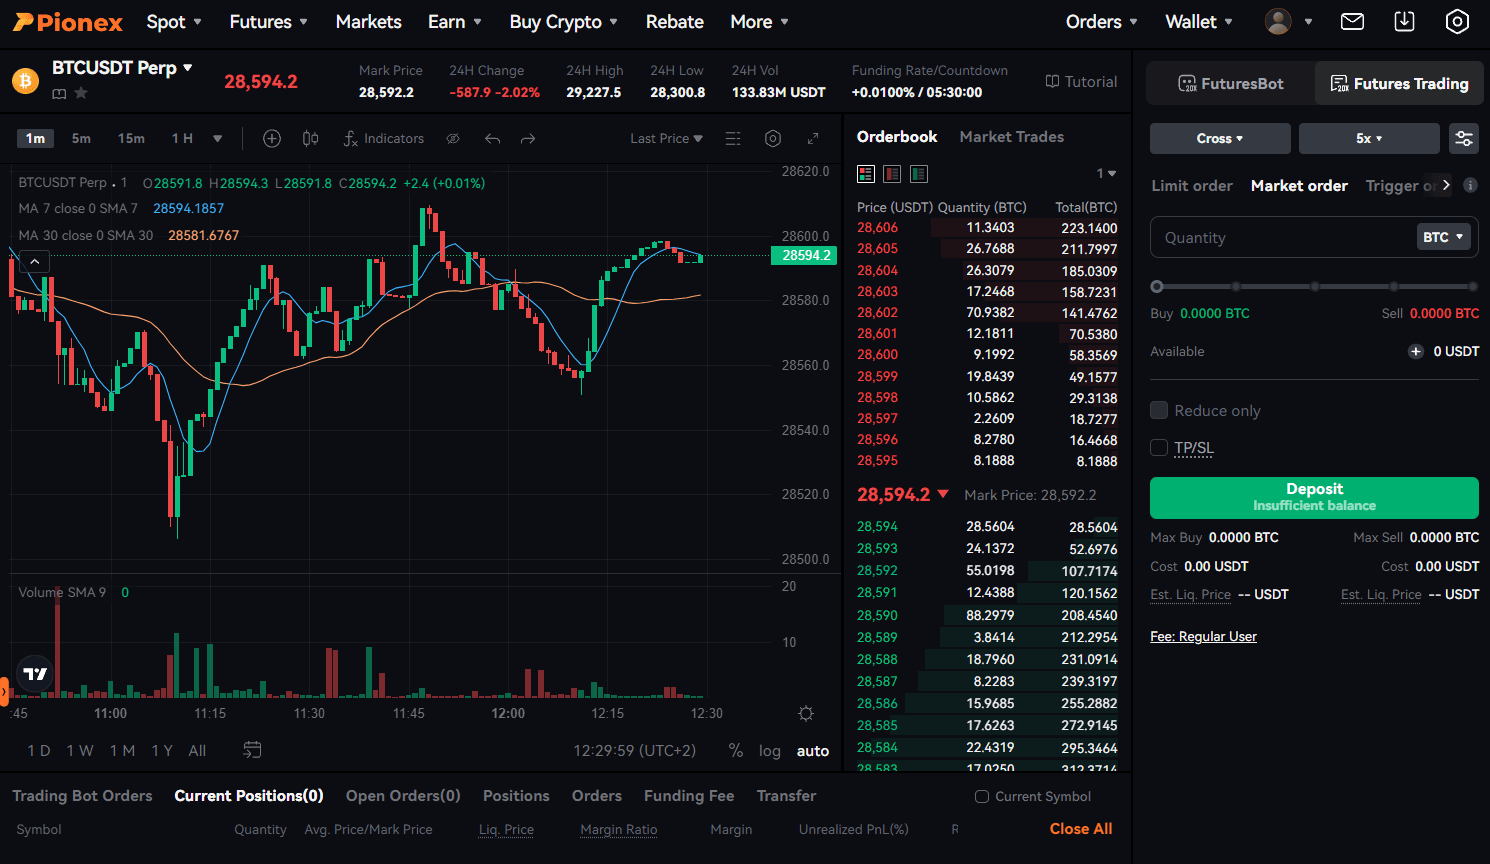This screenshot has height=864, width=1490.
Task: Open the 5x leverage dropdown
Action: [x=1369, y=139]
